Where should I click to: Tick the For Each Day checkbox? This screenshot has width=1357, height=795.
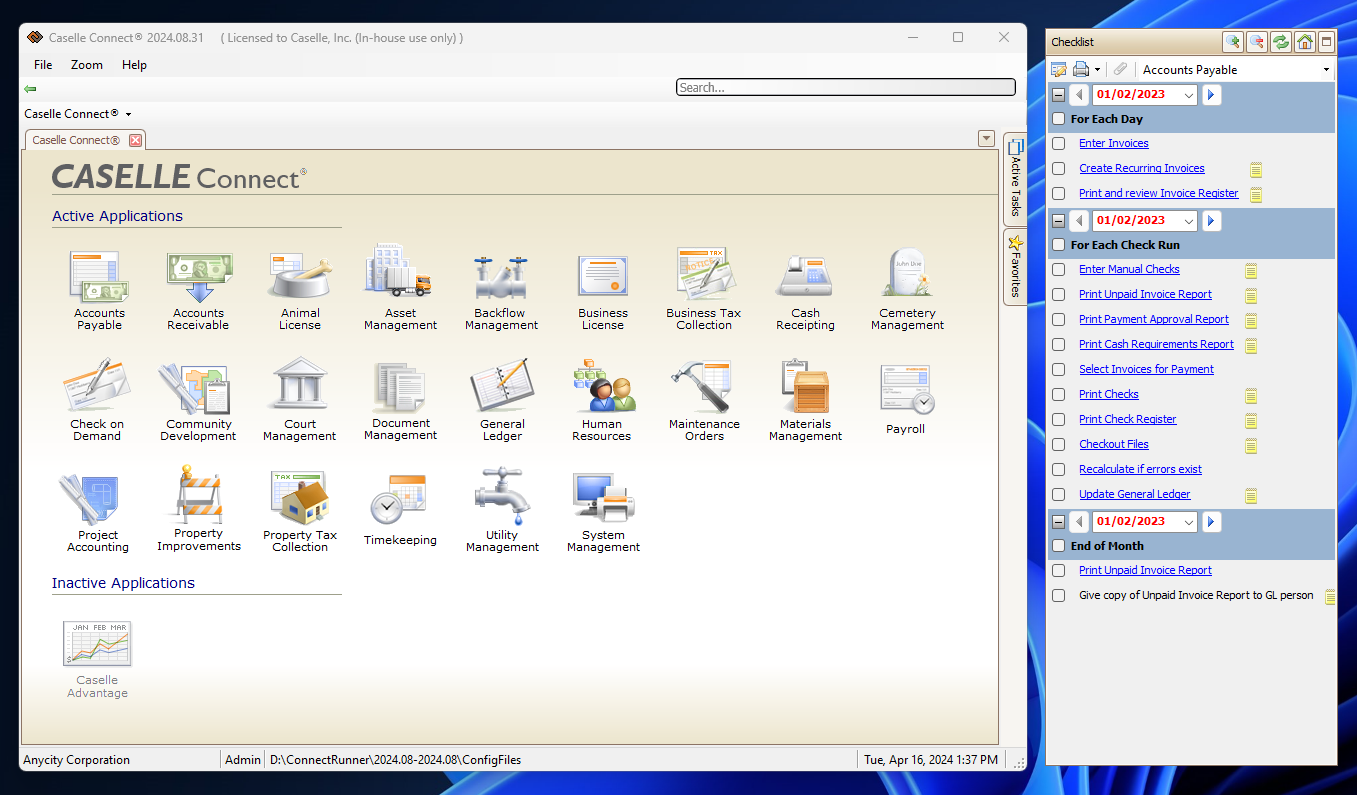(1058, 119)
